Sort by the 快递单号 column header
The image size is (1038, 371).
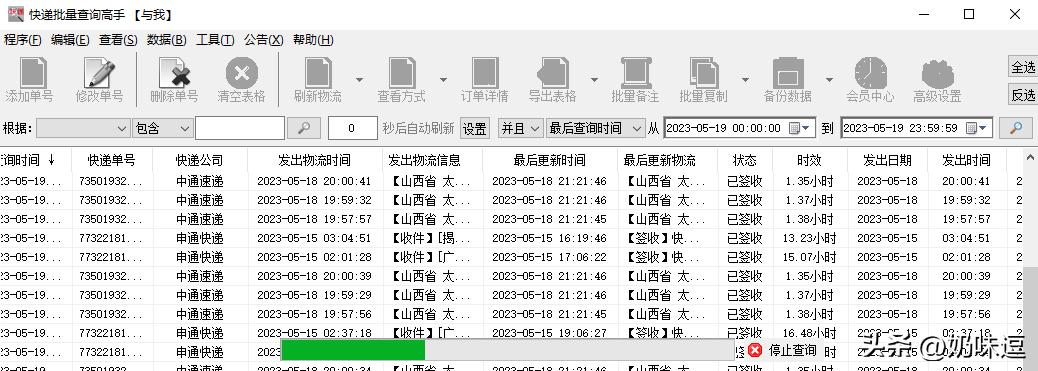[x=112, y=160]
